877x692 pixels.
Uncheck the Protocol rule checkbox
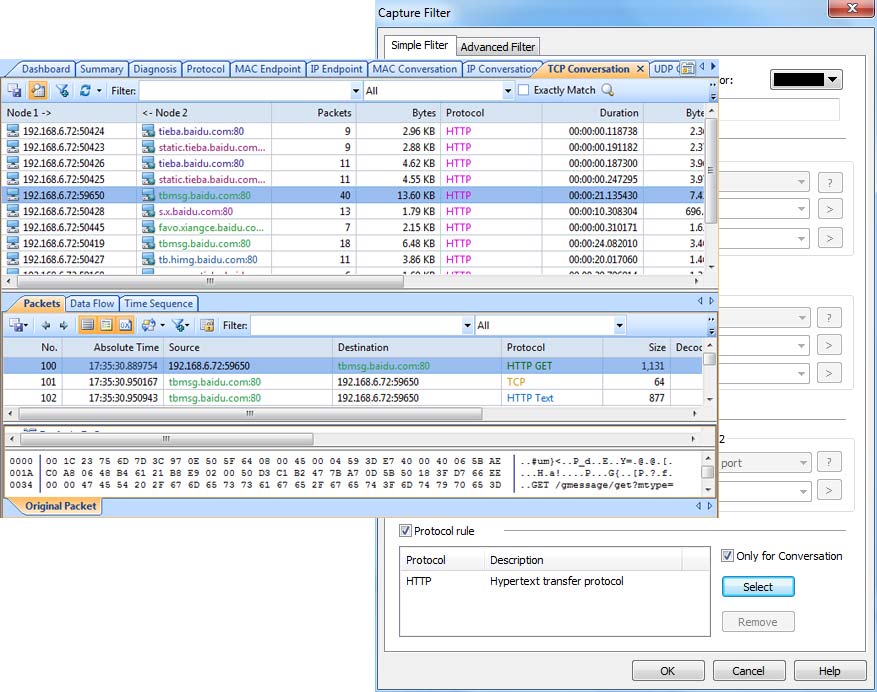point(406,531)
